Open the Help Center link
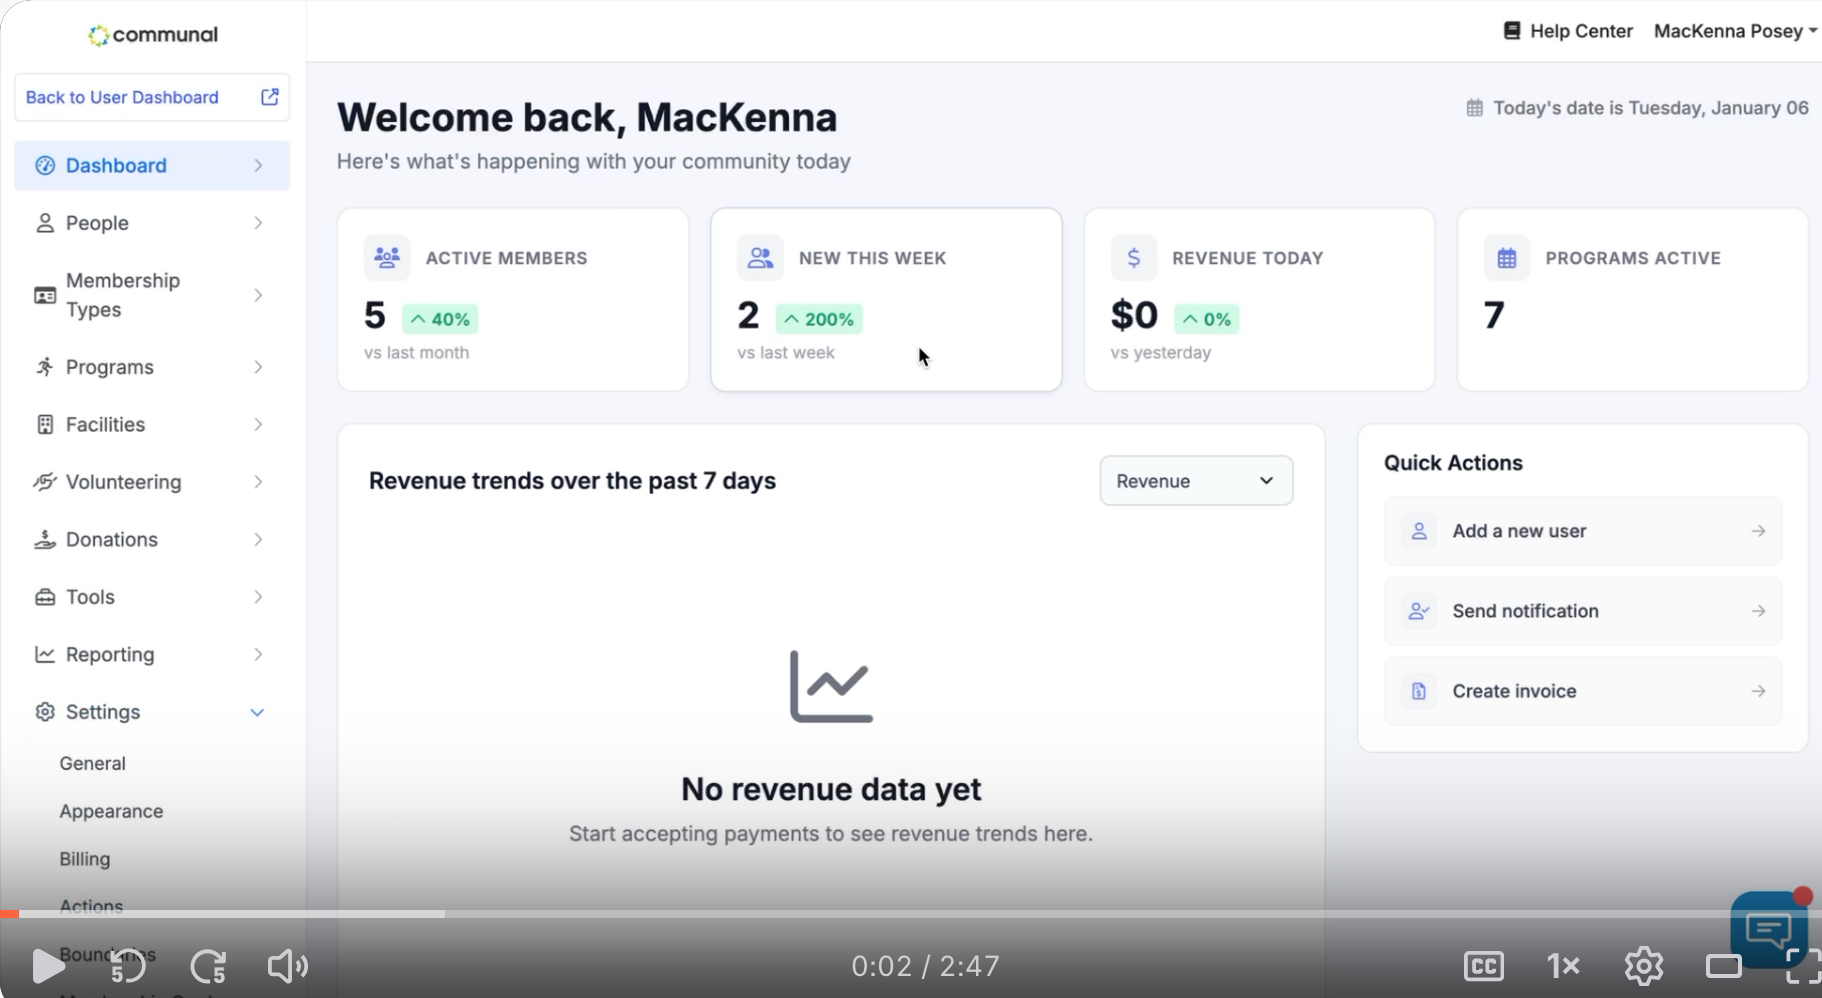This screenshot has height=998, width=1822. 1568,31
